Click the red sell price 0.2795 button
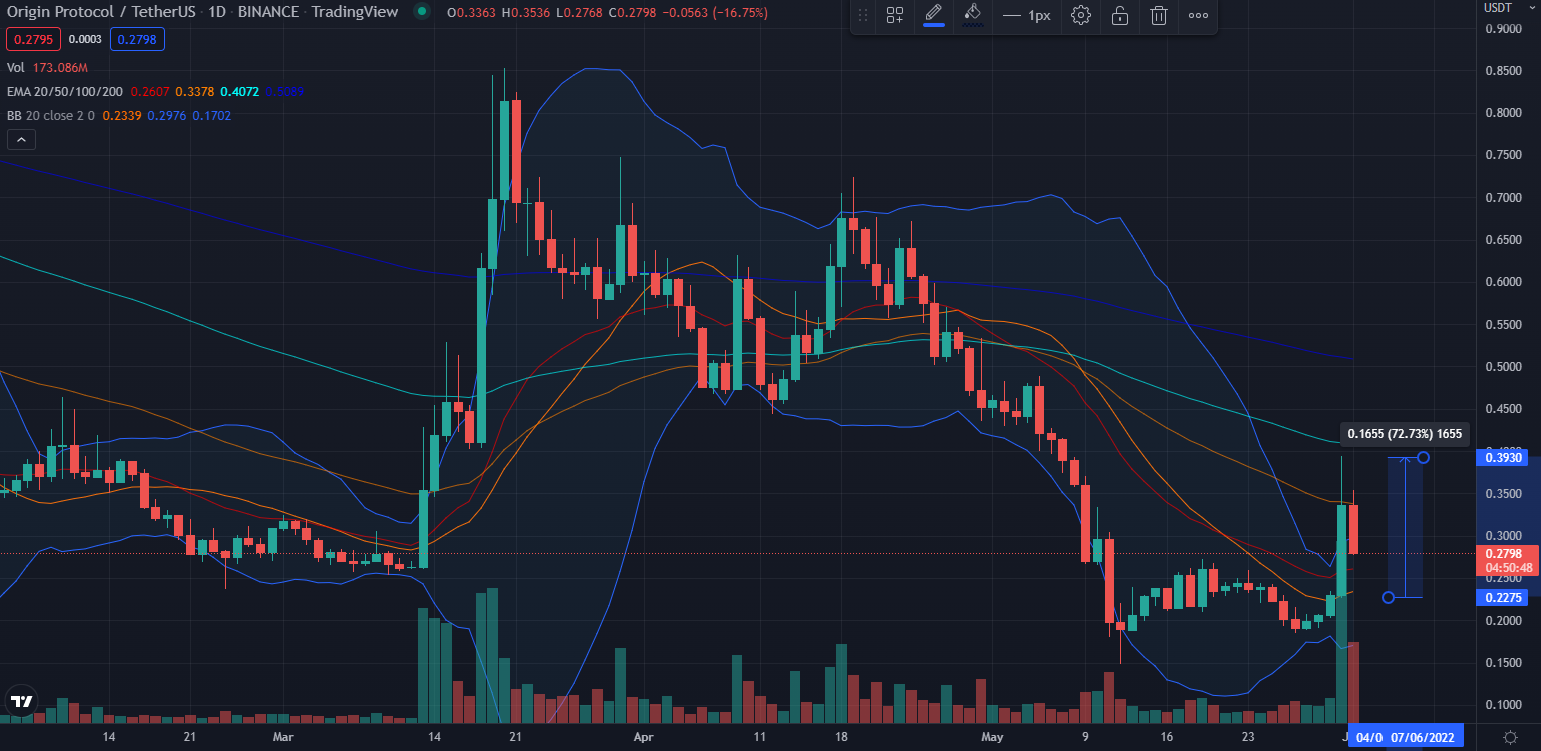This screenshot has width=1541, height=751. pyautogui.click(x=33, y=39)
